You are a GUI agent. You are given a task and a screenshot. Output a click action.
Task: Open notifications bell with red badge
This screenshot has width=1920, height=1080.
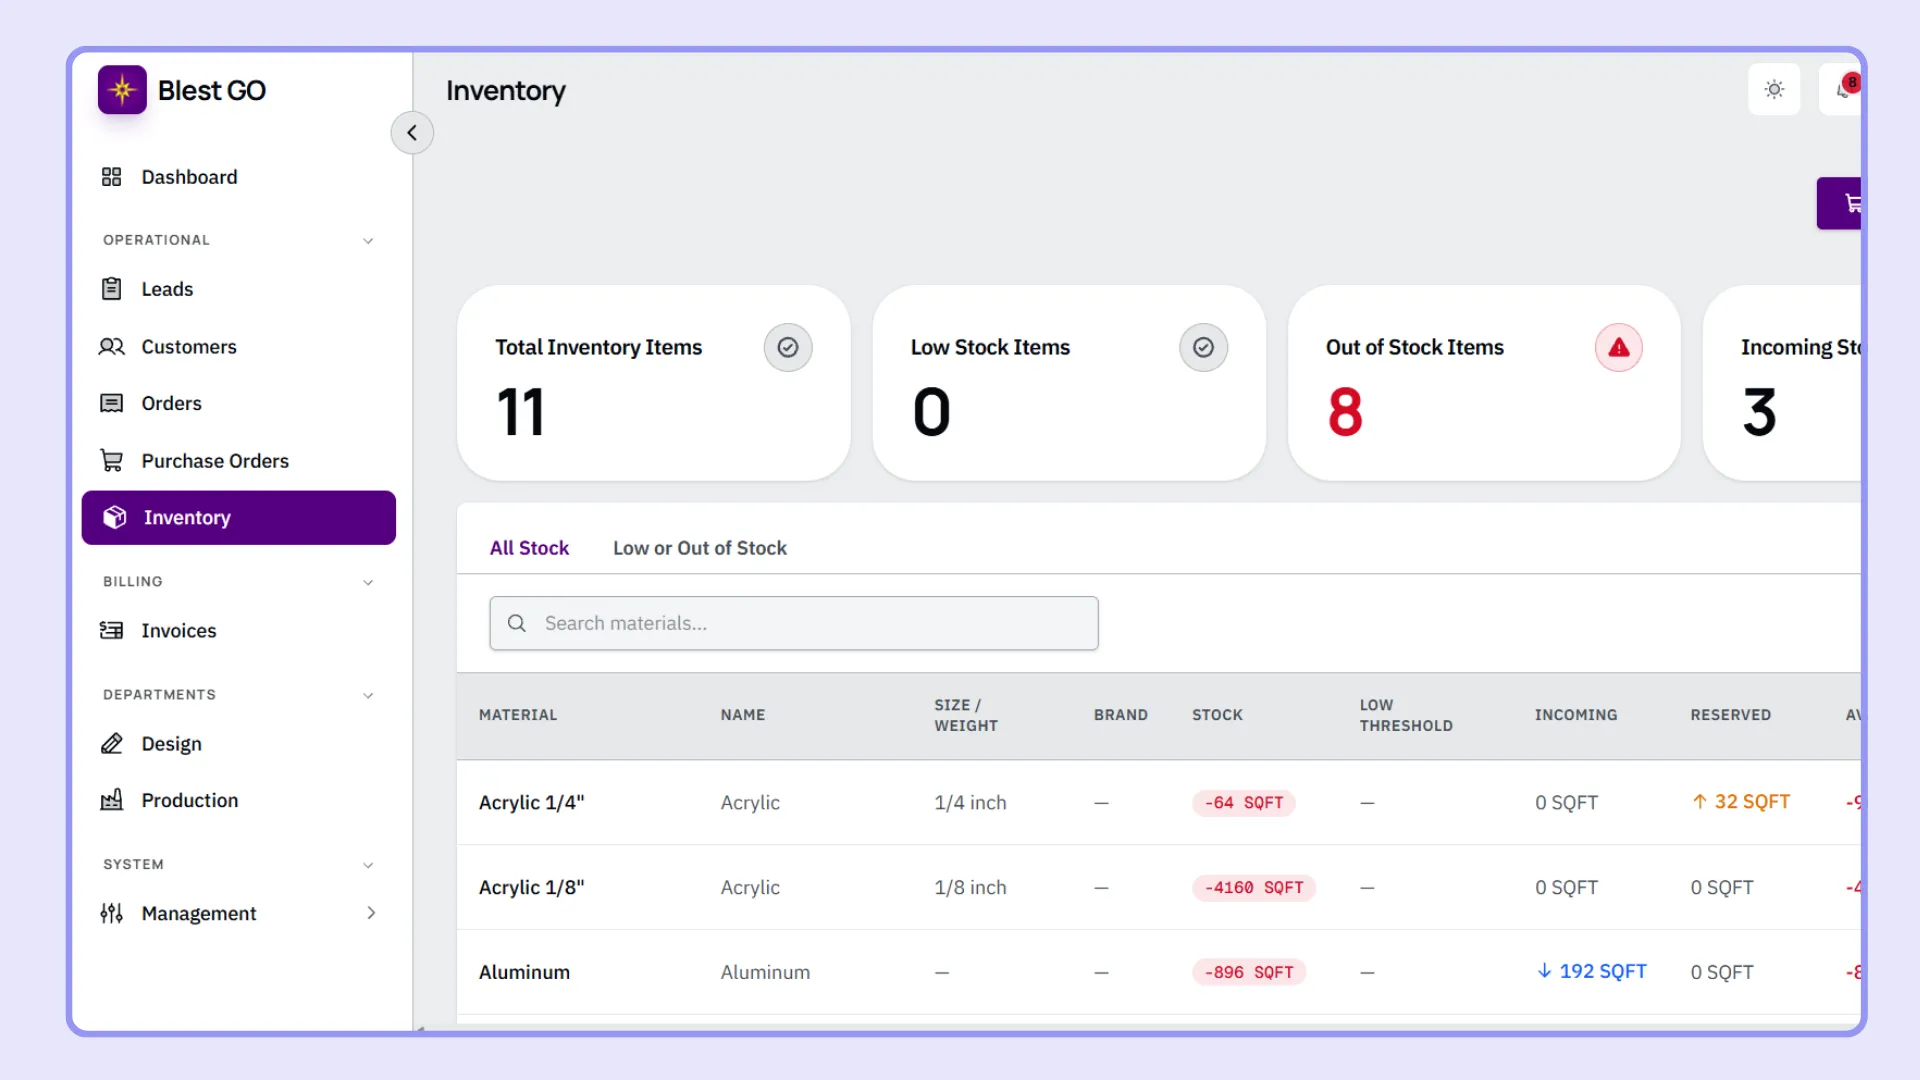click(1842, 89)
